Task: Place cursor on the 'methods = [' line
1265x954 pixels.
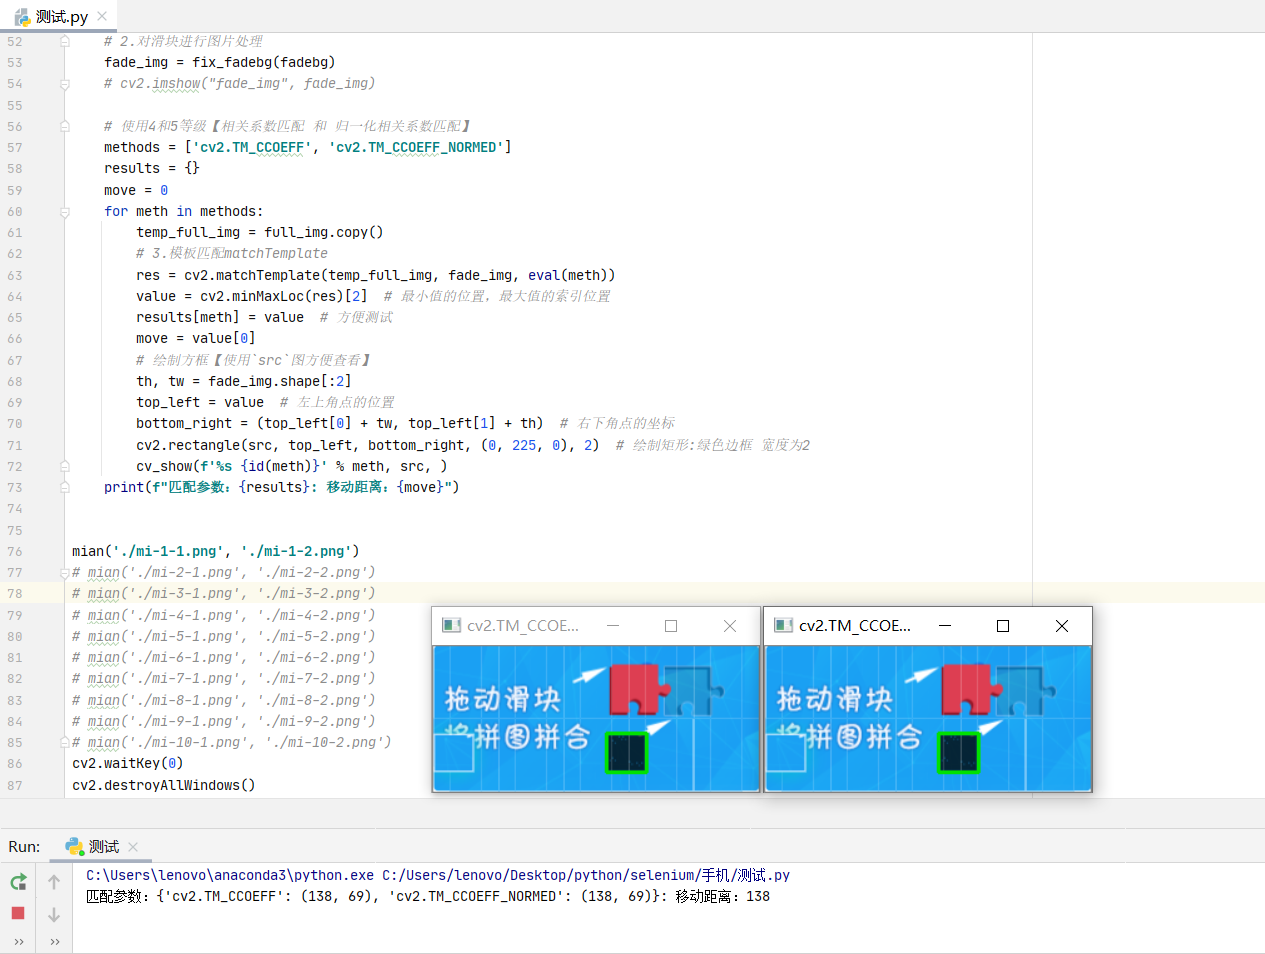Action: tap(307, 147)
